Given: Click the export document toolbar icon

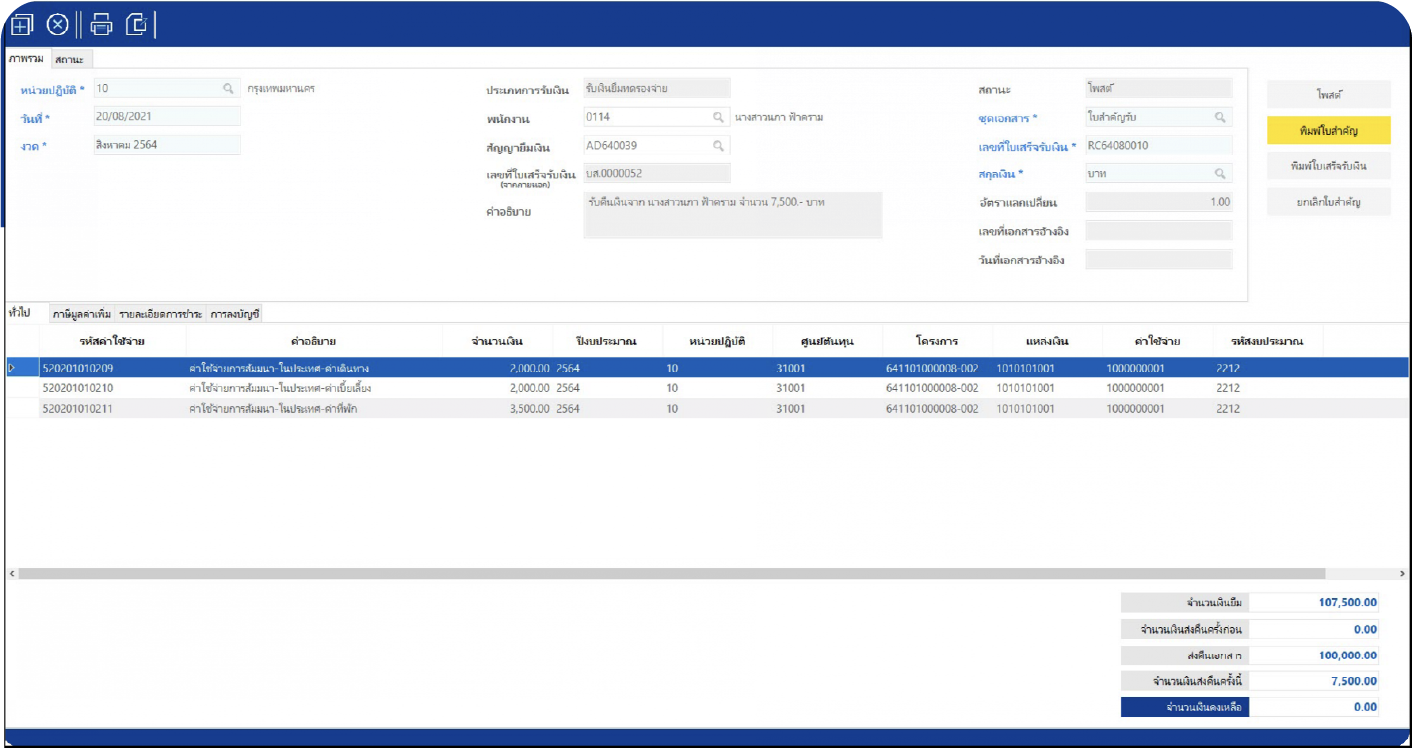Looking at the screenshot, I should [137, 24].
